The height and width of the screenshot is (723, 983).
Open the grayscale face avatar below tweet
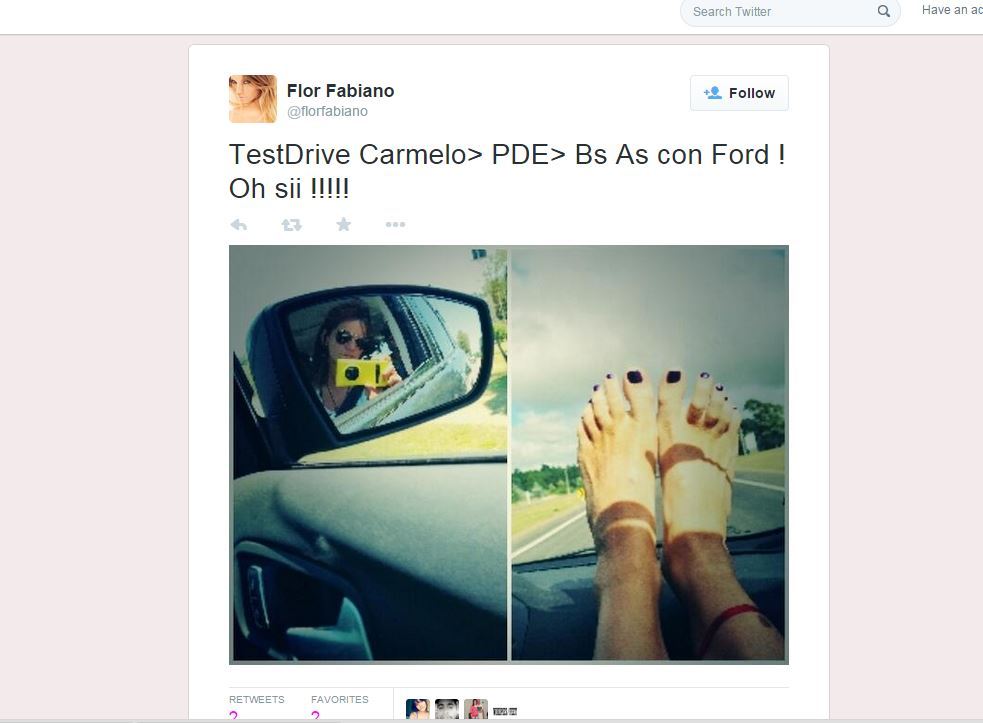tap(447, 709)
